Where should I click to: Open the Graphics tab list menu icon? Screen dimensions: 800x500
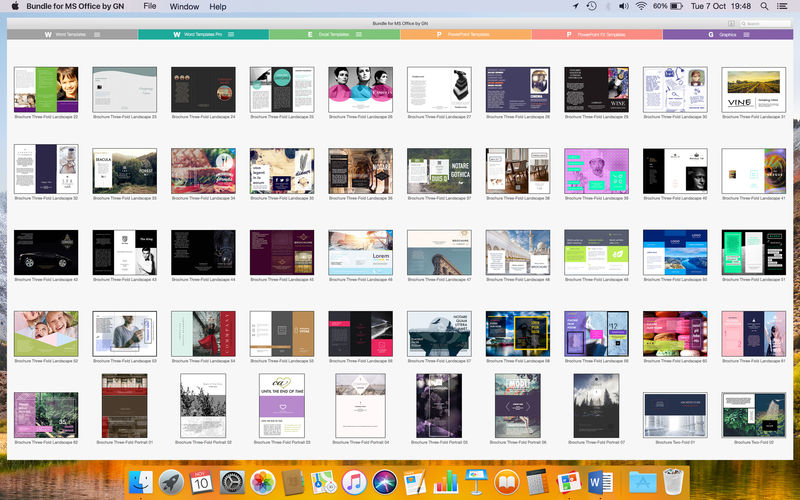[746, 35]
